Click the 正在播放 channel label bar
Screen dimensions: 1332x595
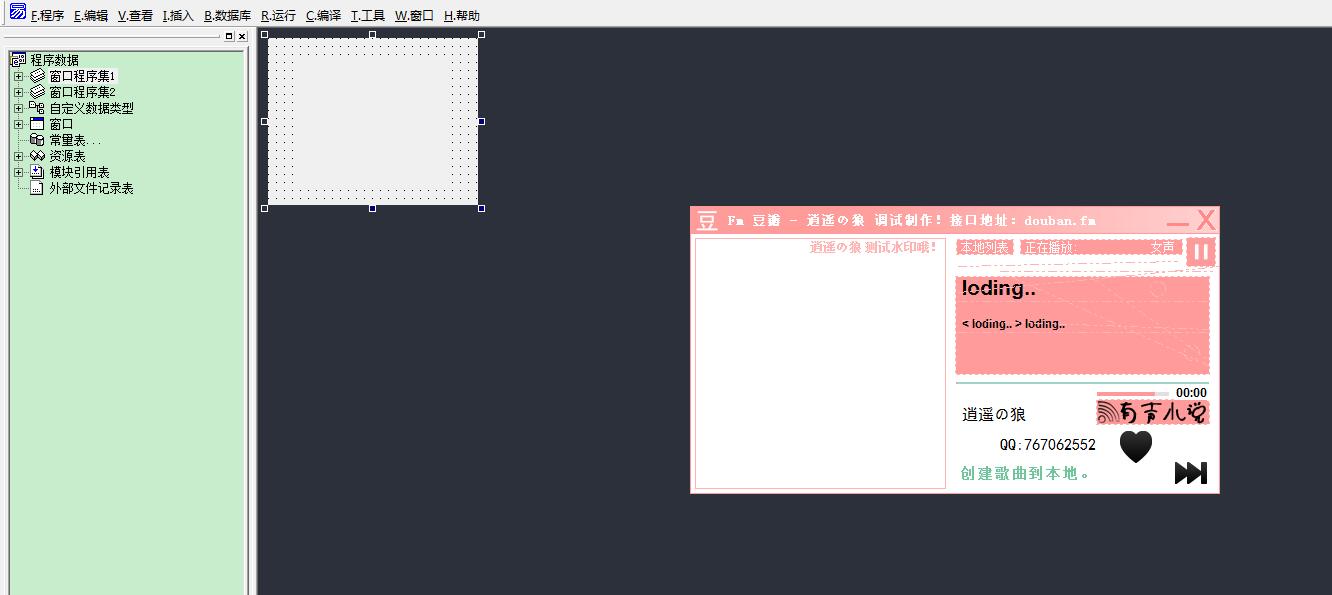coord(1100,247)
